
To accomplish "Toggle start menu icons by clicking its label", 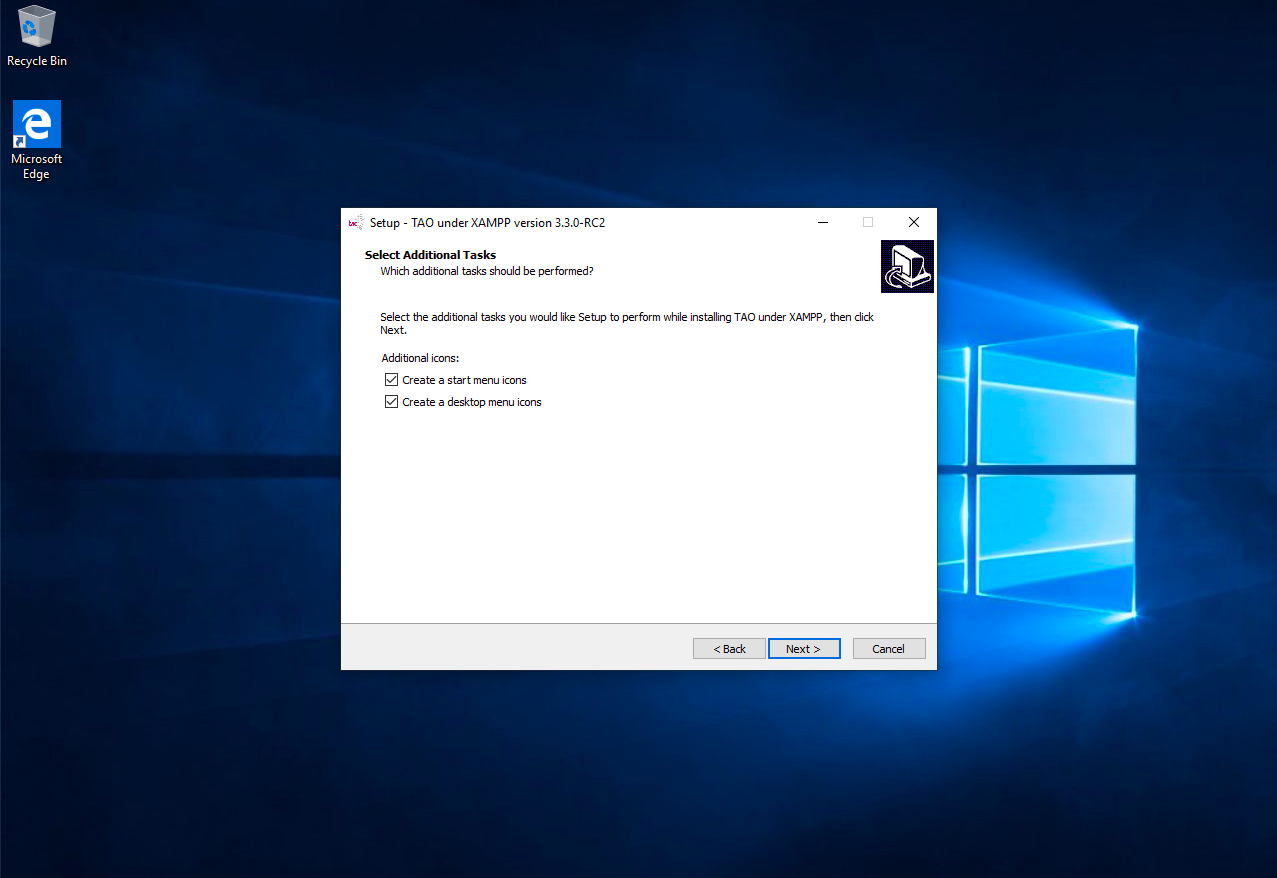I will 464,379.
